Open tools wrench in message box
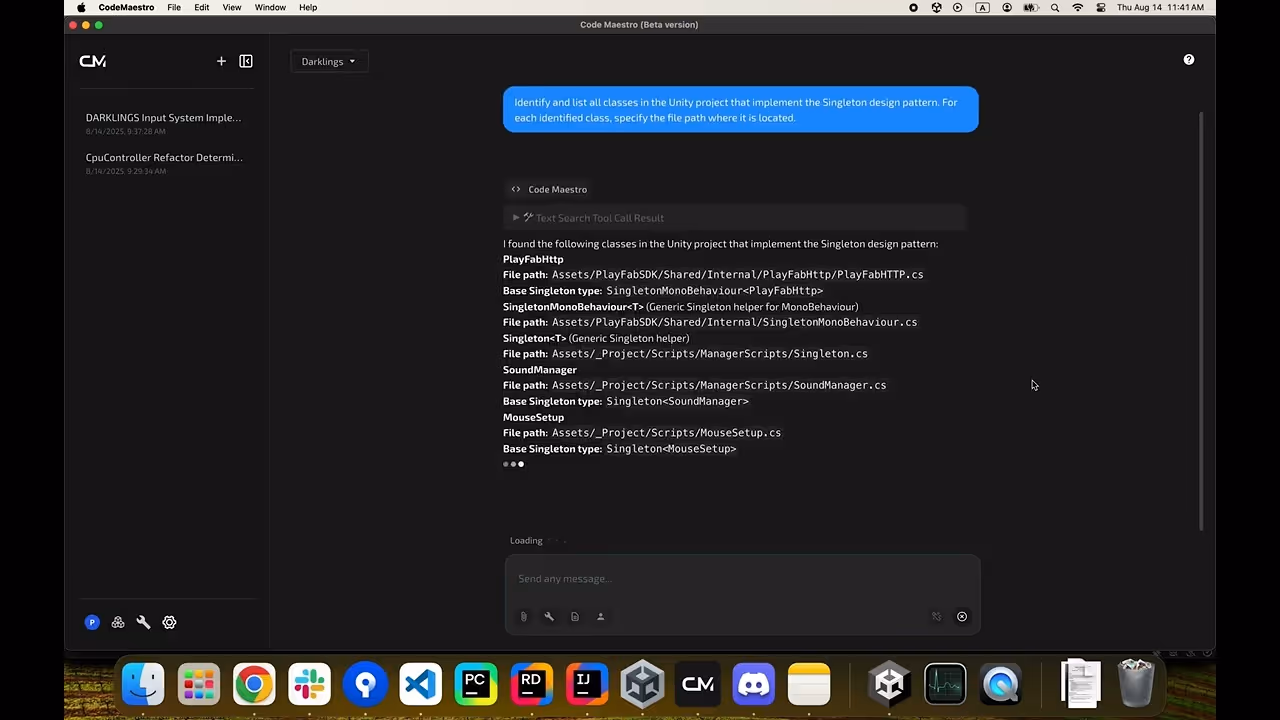The height and width of the screenshot is (720, 1280). click(549, 617)
